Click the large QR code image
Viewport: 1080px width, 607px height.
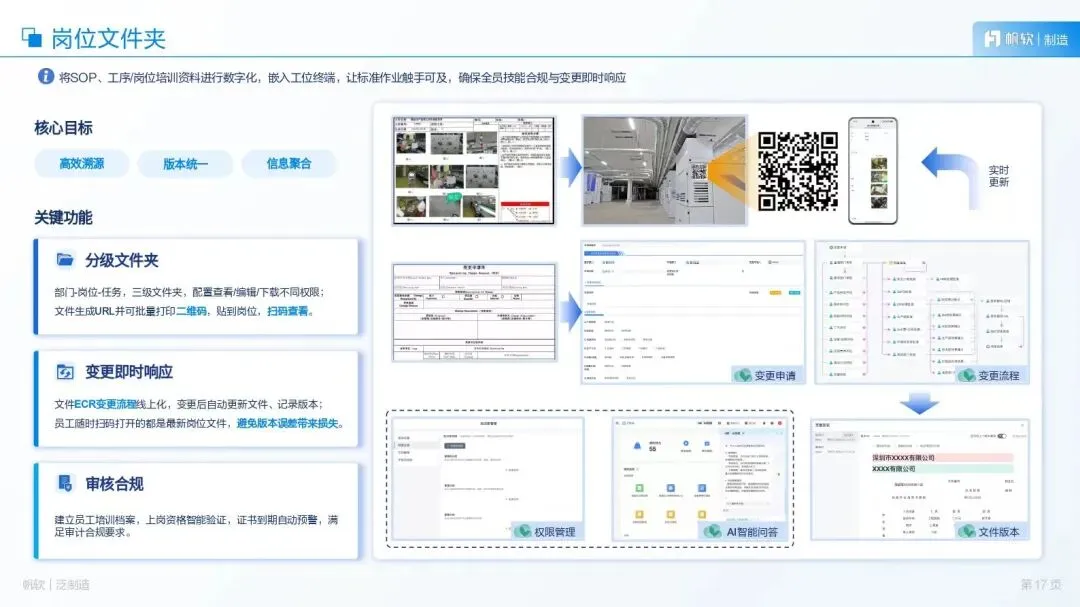point(798,171)
